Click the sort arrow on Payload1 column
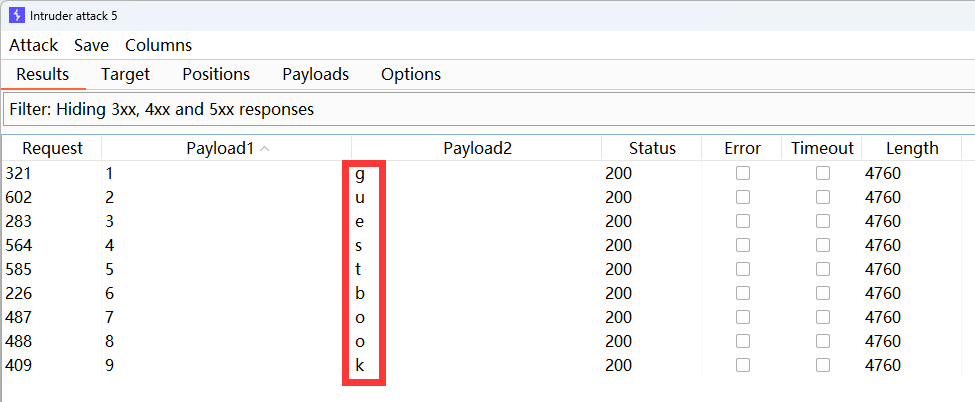 [x=264, y=148]
